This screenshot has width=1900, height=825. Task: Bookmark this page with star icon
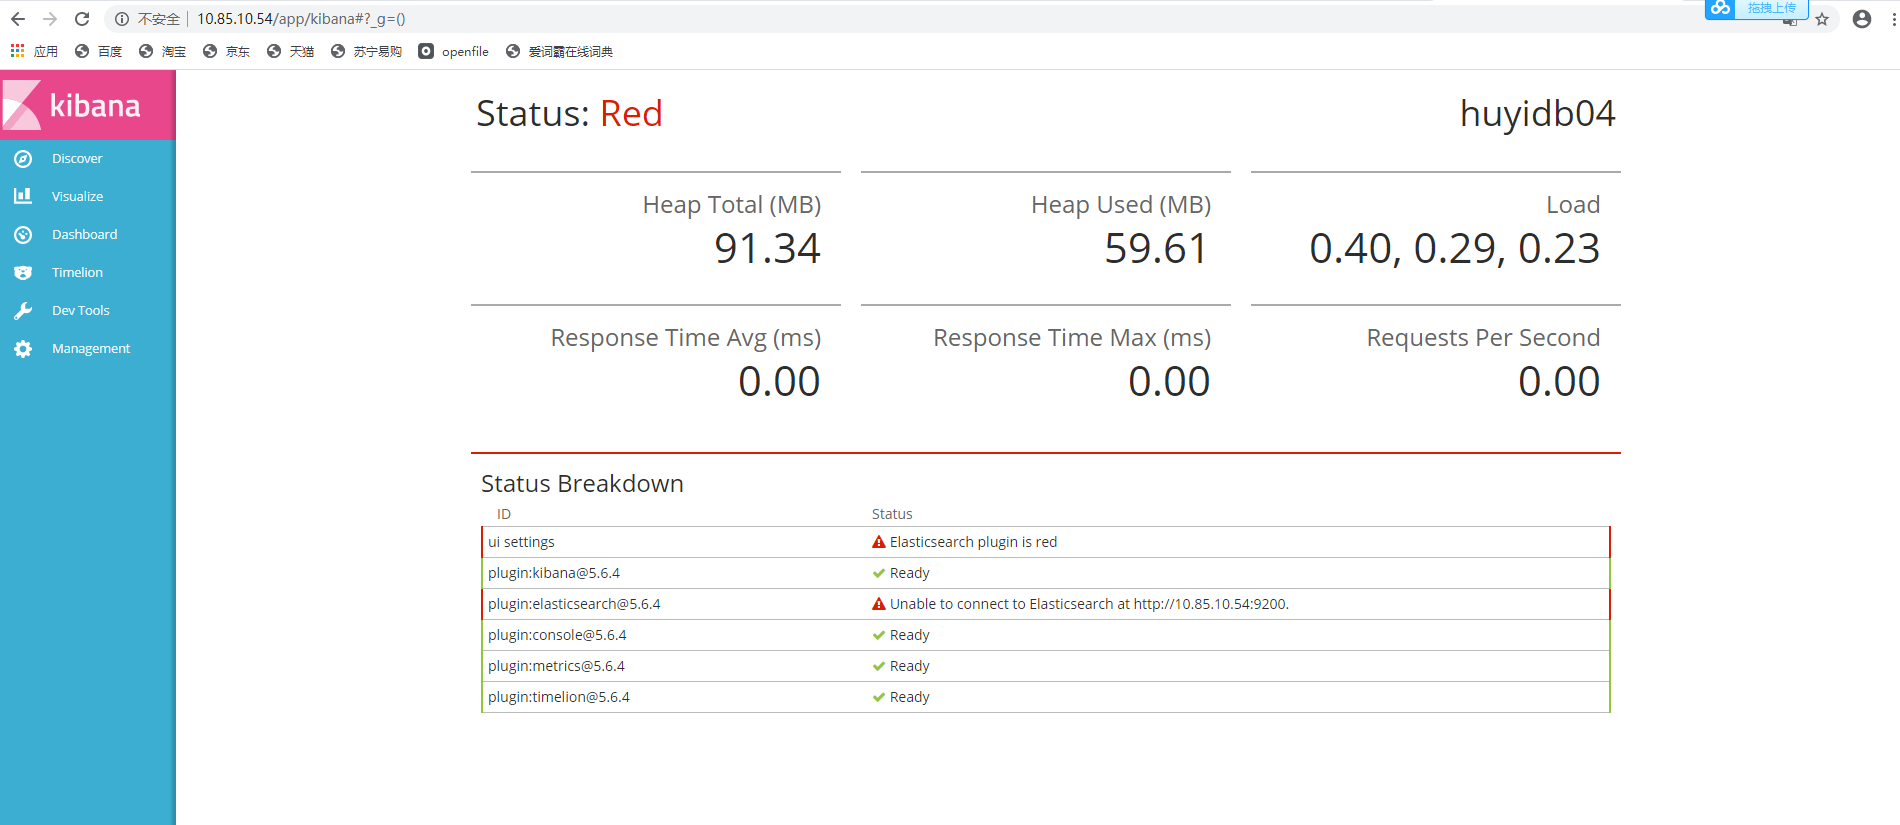[1822, 19]
